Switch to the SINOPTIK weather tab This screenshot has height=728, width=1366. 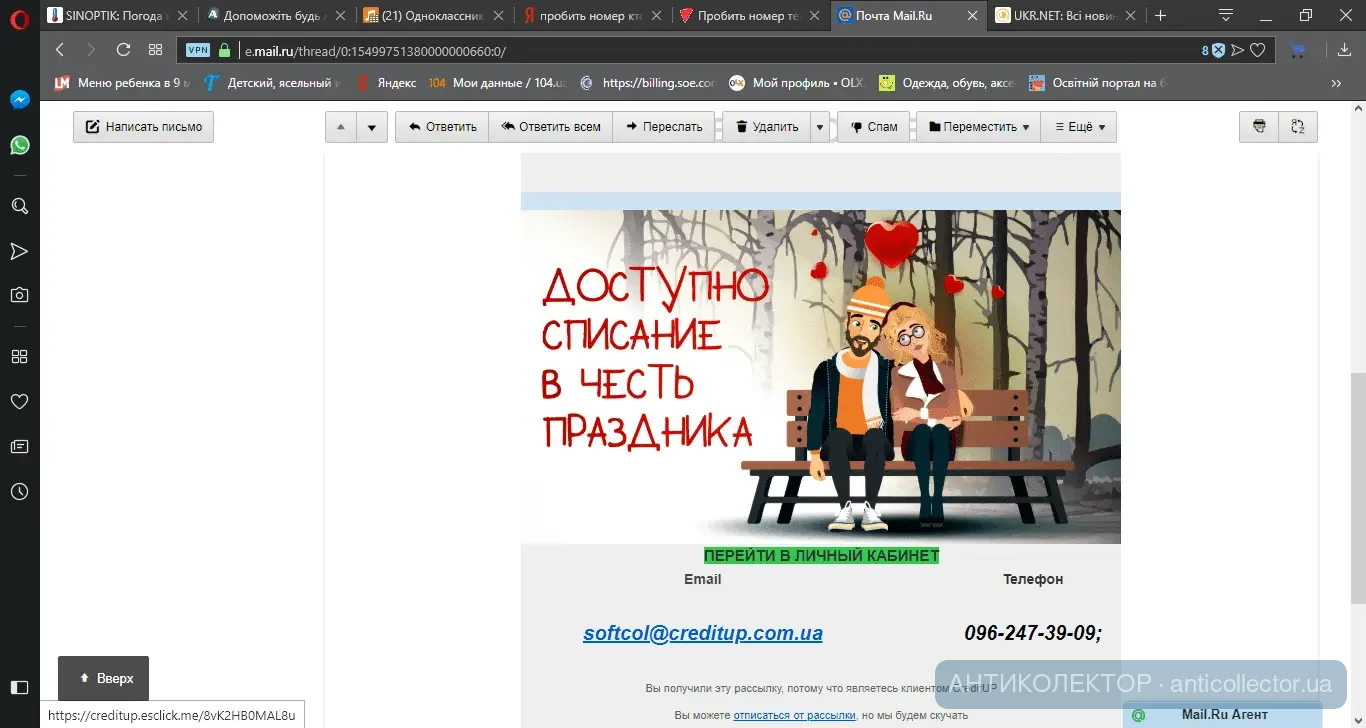(x=118, y=16)
